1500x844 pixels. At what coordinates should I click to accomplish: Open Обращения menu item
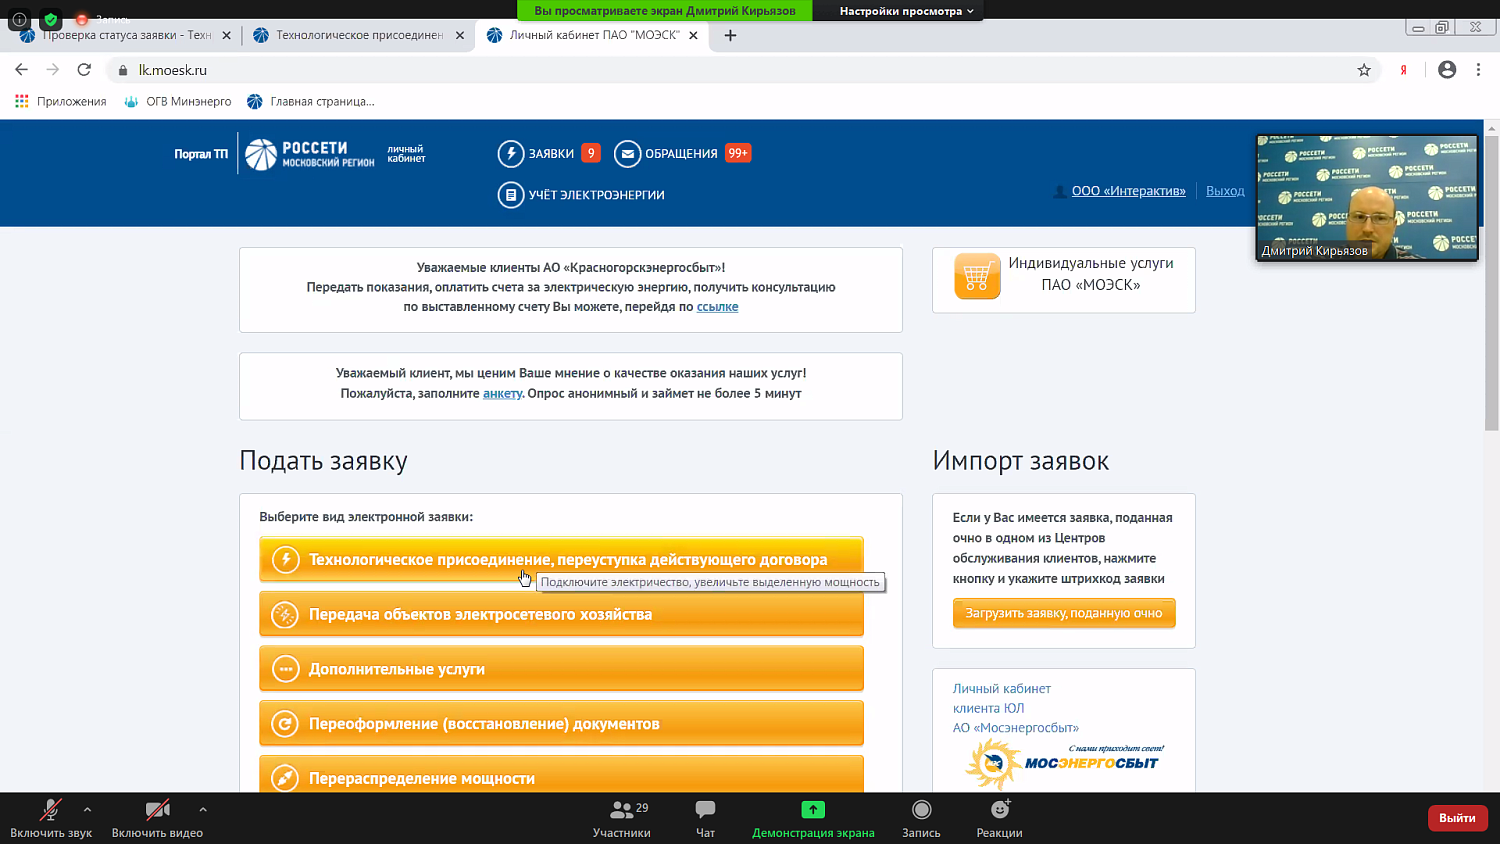pyautogui.click(x=681, y=153)
